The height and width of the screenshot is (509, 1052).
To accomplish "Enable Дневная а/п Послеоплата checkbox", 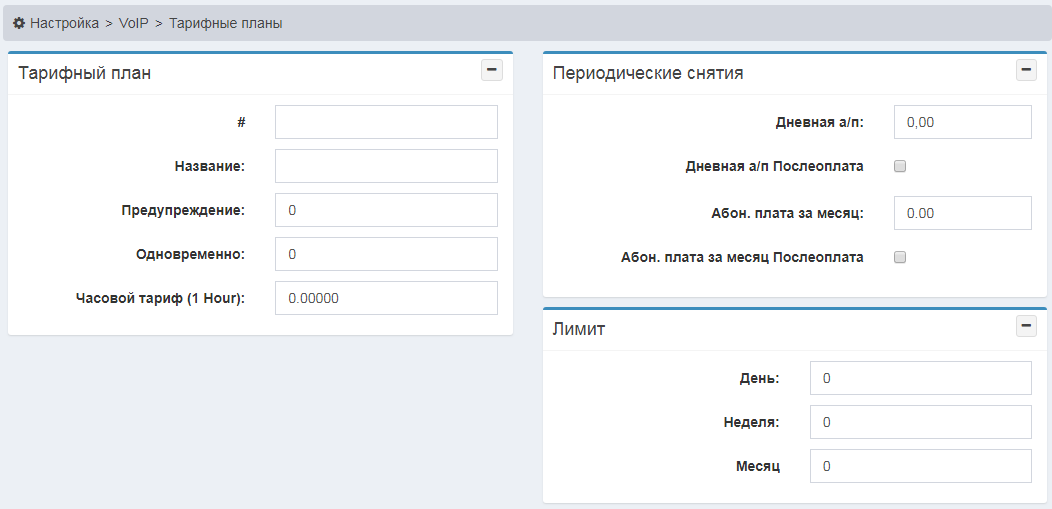I will click(899, 166).
